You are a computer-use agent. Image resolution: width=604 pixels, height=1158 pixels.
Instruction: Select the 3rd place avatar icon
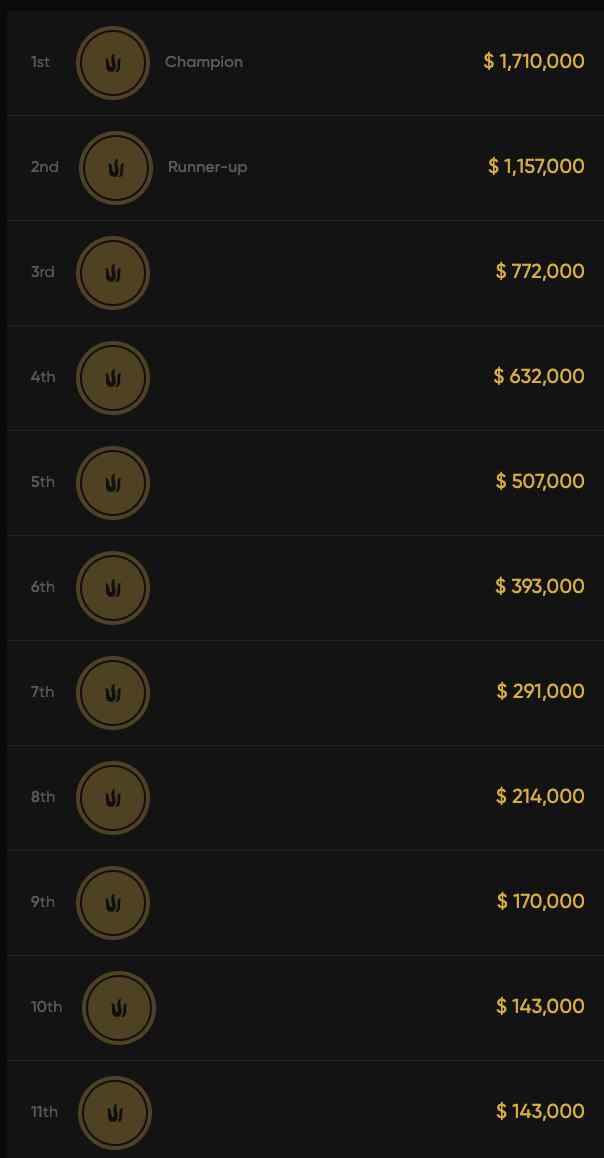coord(113,273)
